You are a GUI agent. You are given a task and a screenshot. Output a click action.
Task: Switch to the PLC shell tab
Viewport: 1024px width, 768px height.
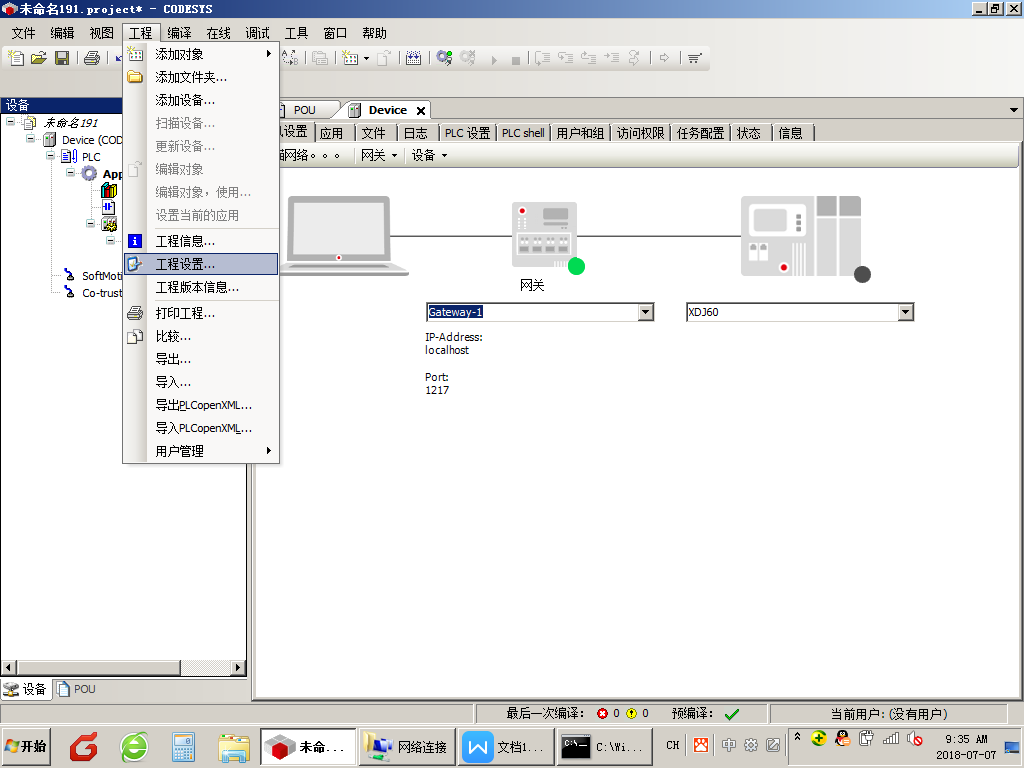pos(523,133)
